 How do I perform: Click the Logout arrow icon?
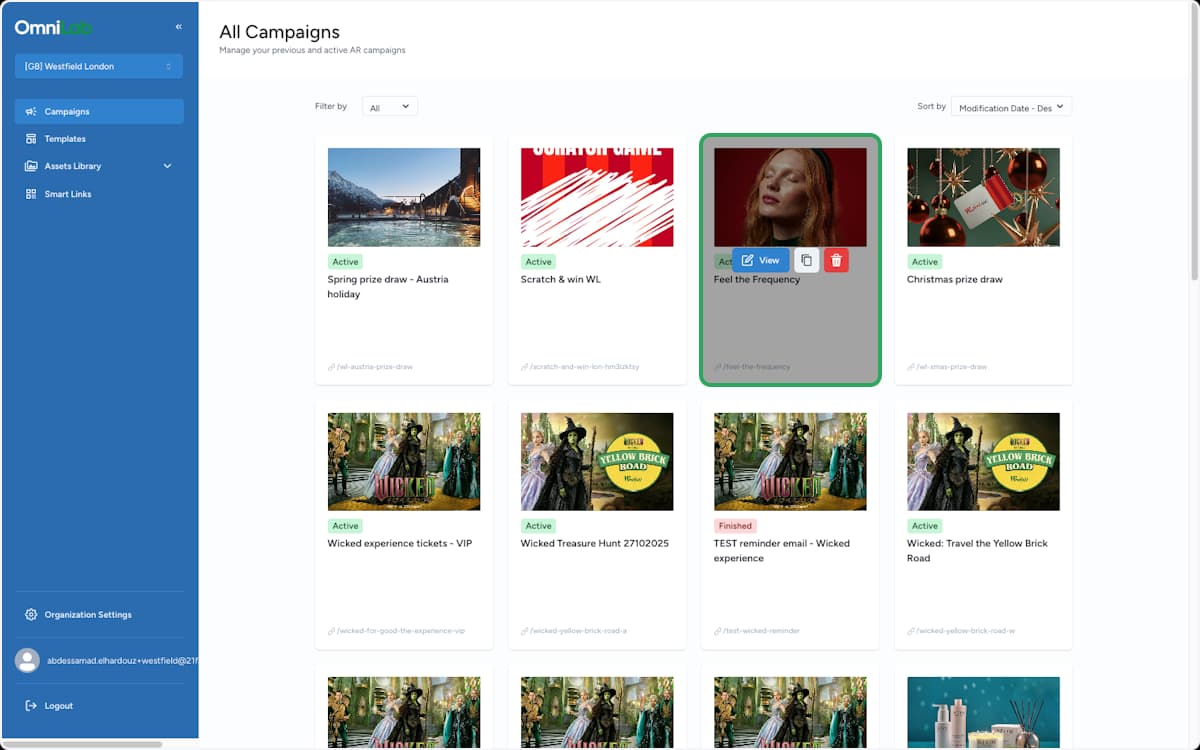click(x=31, y=706)
